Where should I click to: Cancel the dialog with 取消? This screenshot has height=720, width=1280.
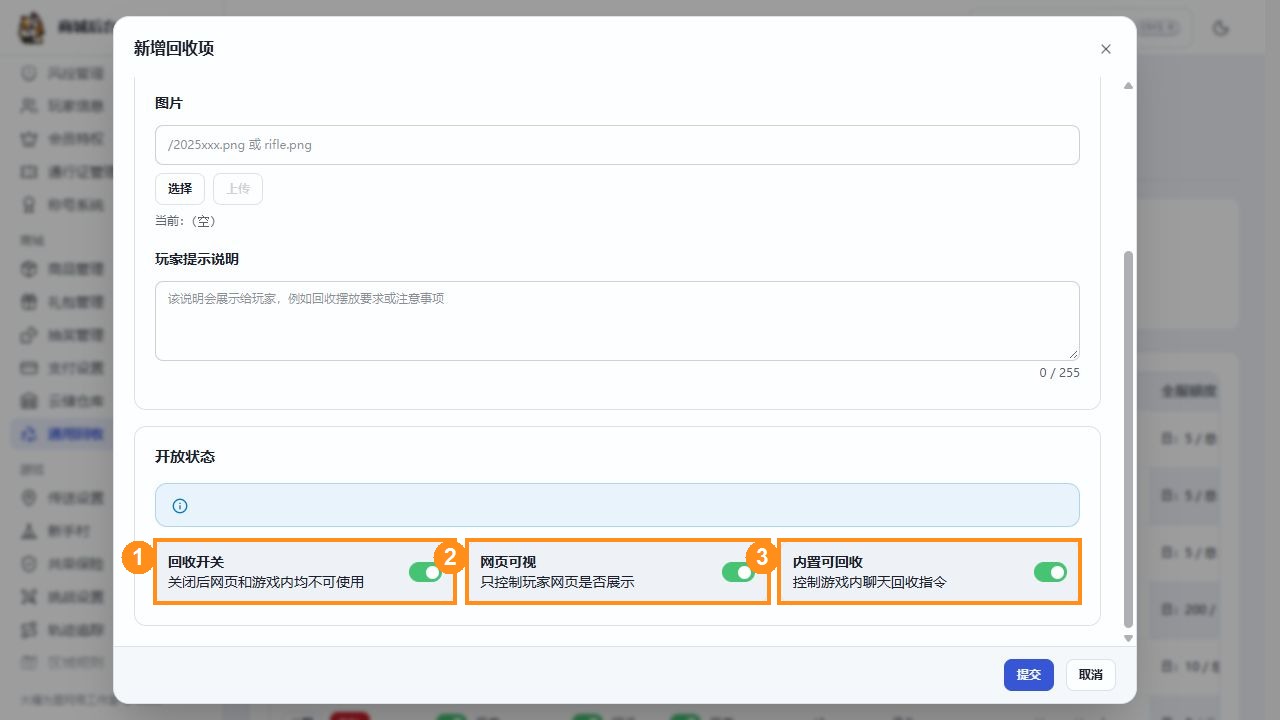[x=1091, y=675]
